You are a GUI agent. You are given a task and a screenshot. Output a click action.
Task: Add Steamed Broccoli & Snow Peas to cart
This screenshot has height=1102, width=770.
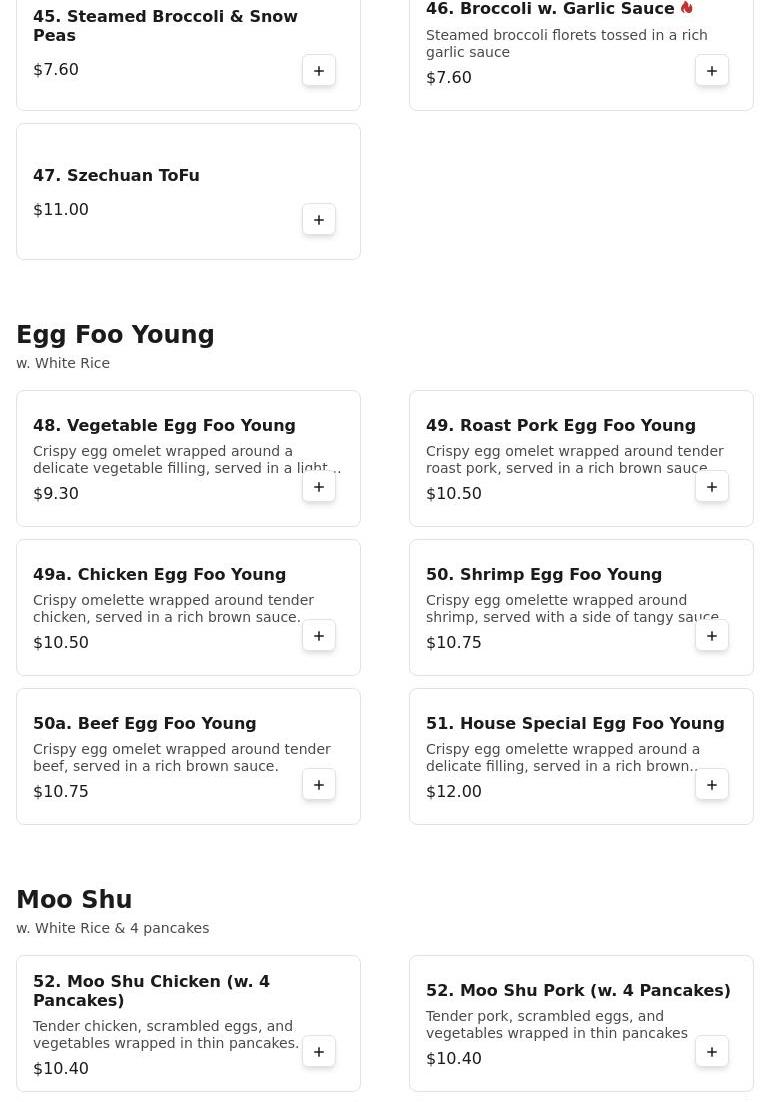(319, 71)
